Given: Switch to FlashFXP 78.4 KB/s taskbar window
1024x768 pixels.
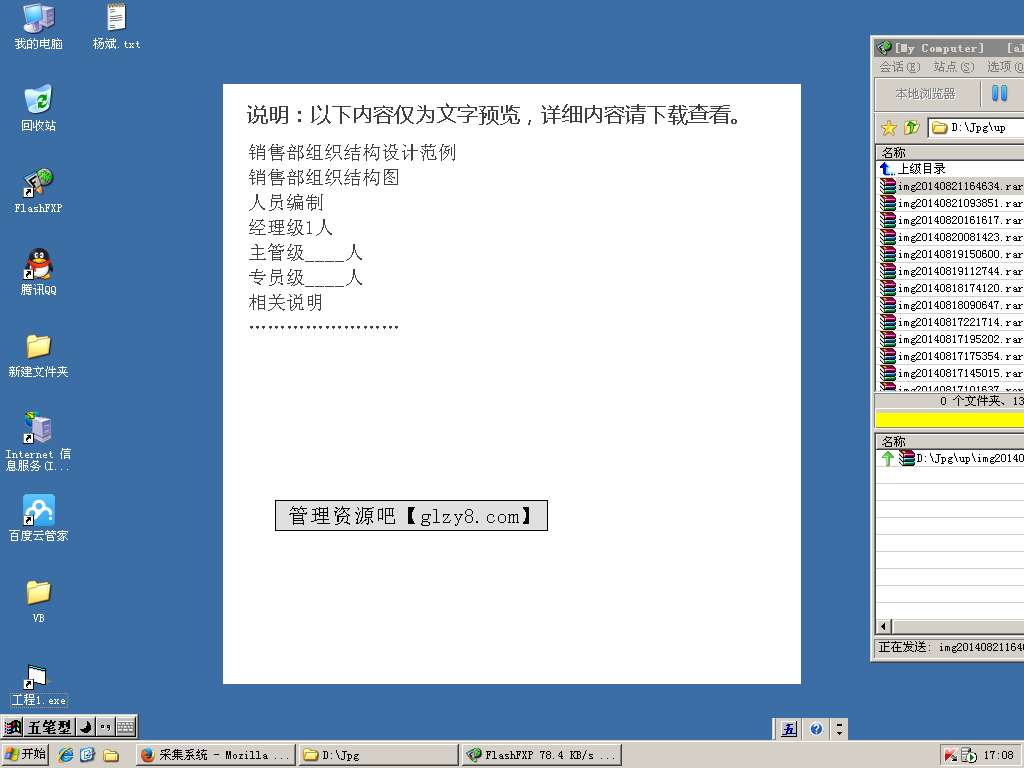Looking at the screenshot, I should [541, 755].
